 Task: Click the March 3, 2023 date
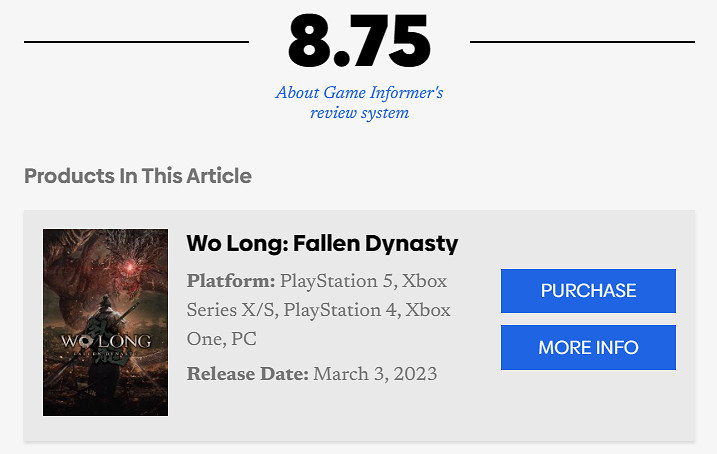(x=375, y=375)
